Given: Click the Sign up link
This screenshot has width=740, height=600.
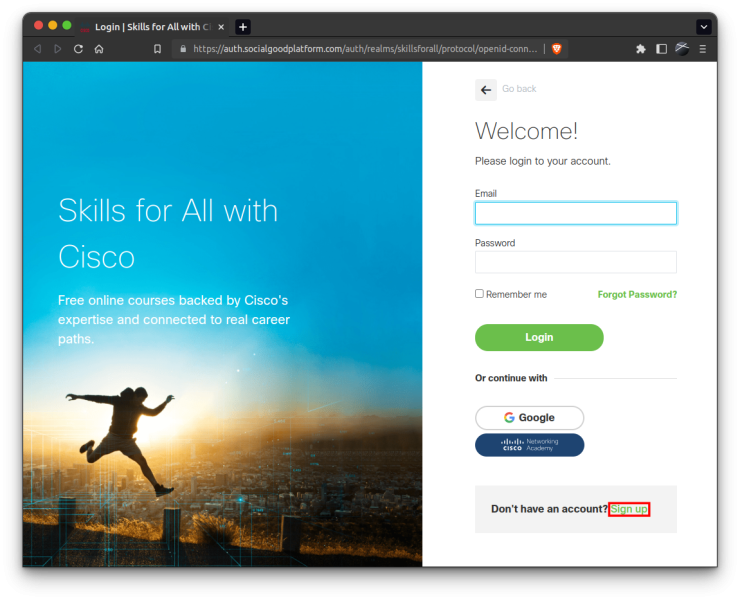Looking at the screenshot, I should click(x=629, y=509).
